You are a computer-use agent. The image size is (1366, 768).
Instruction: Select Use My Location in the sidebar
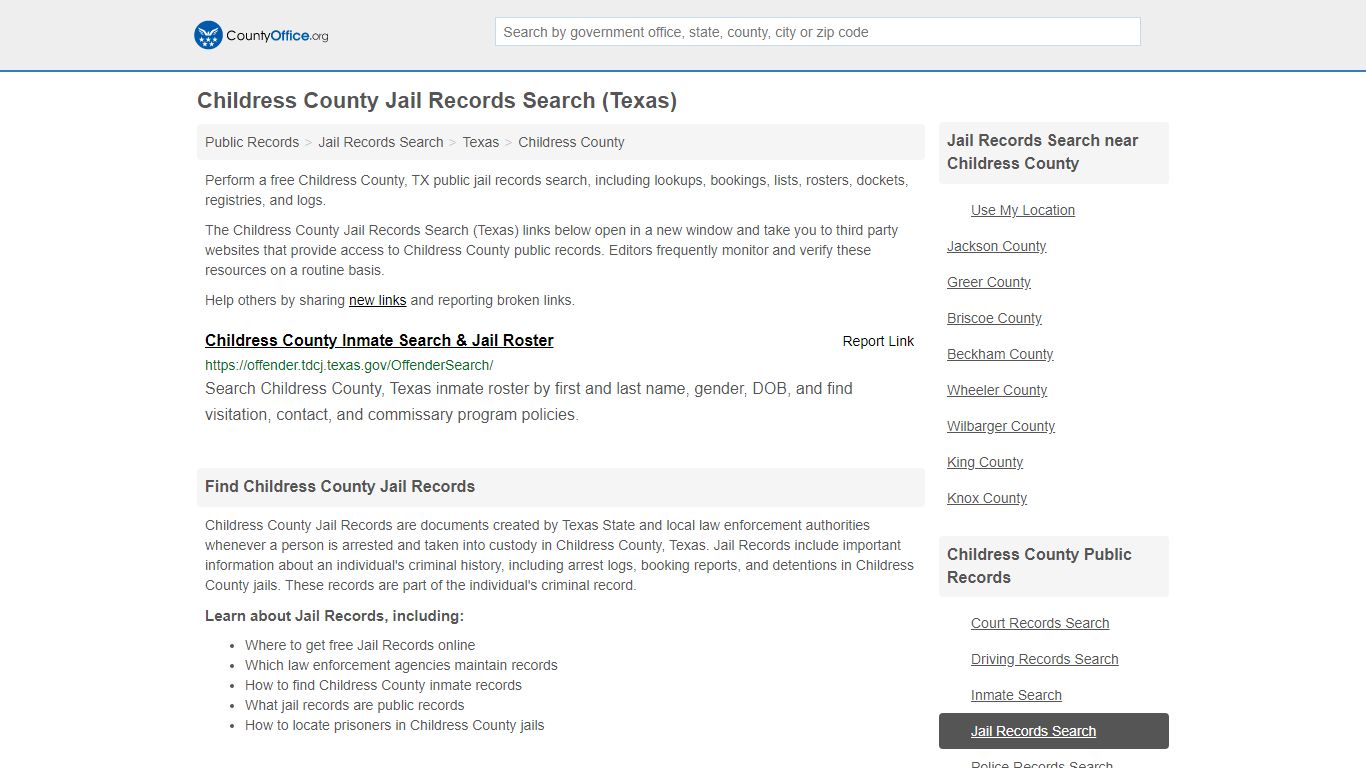tap(1023, 210)
